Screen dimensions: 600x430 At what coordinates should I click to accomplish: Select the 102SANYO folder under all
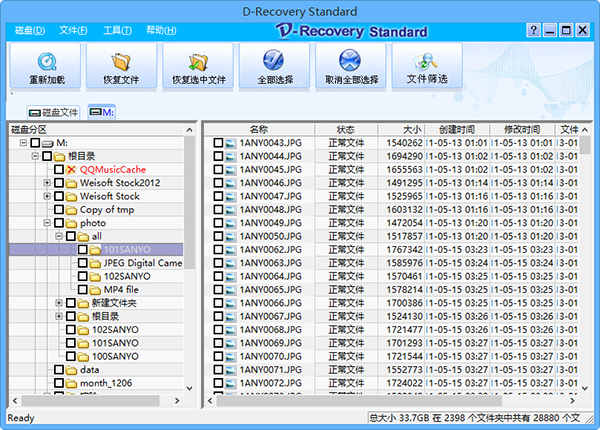pyautogui.click(x=127, y=276)
